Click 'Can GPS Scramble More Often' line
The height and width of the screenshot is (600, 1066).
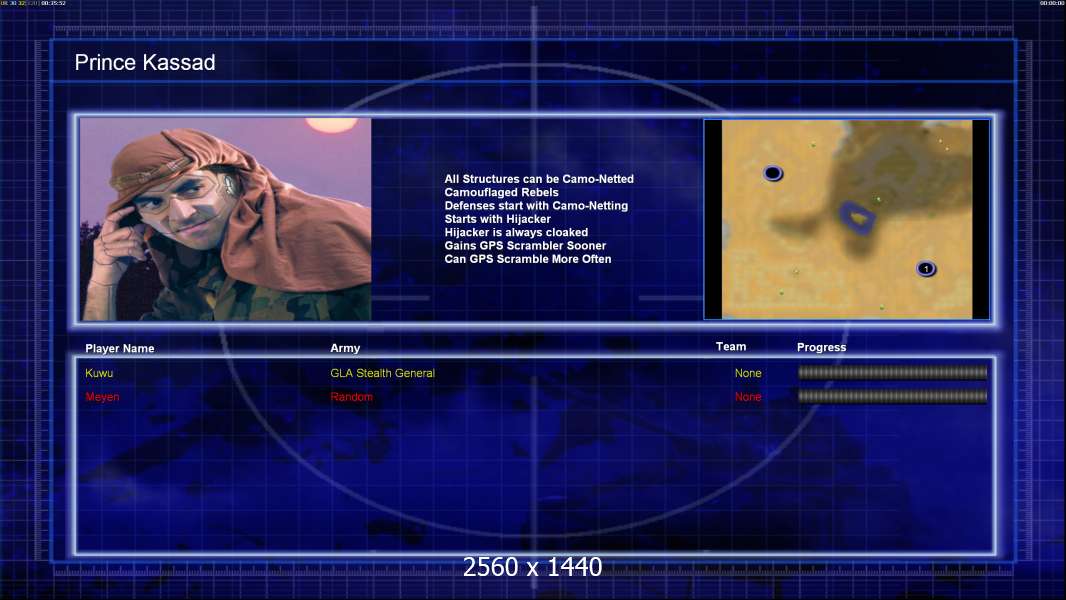[x=528, y=259]
